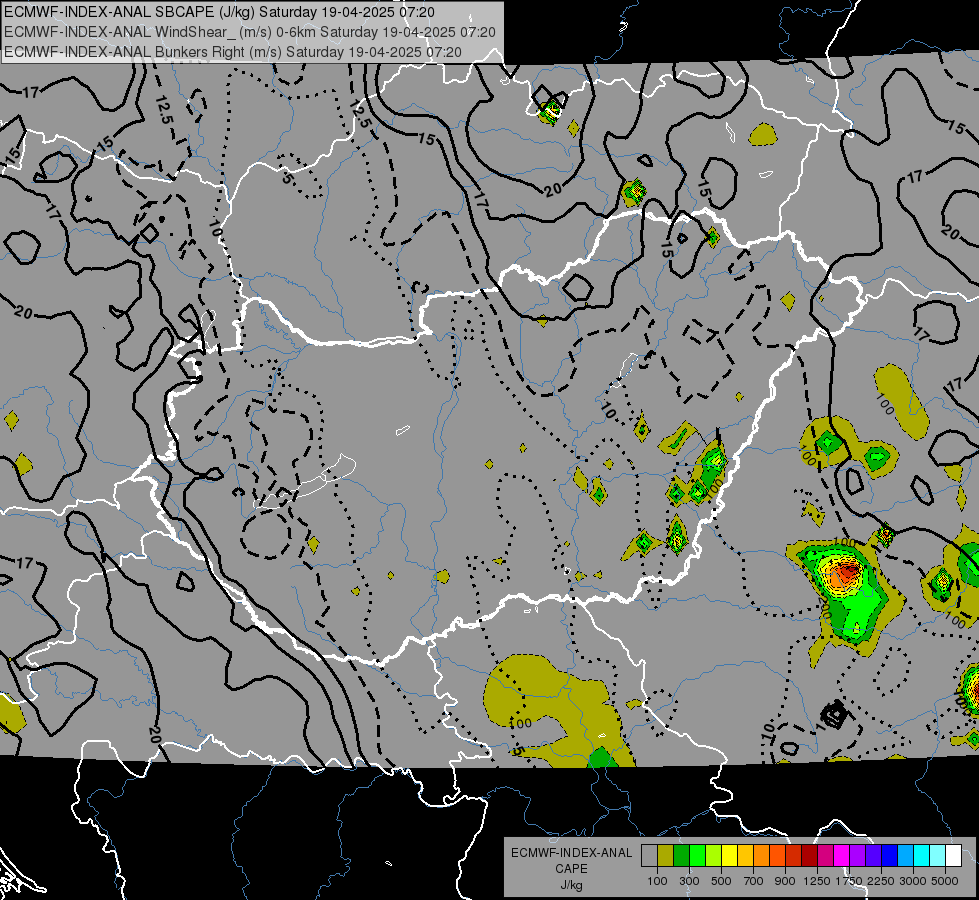
Task: Click the Bunkers Right (m/s) title line
Action: (x=233, y=52)
